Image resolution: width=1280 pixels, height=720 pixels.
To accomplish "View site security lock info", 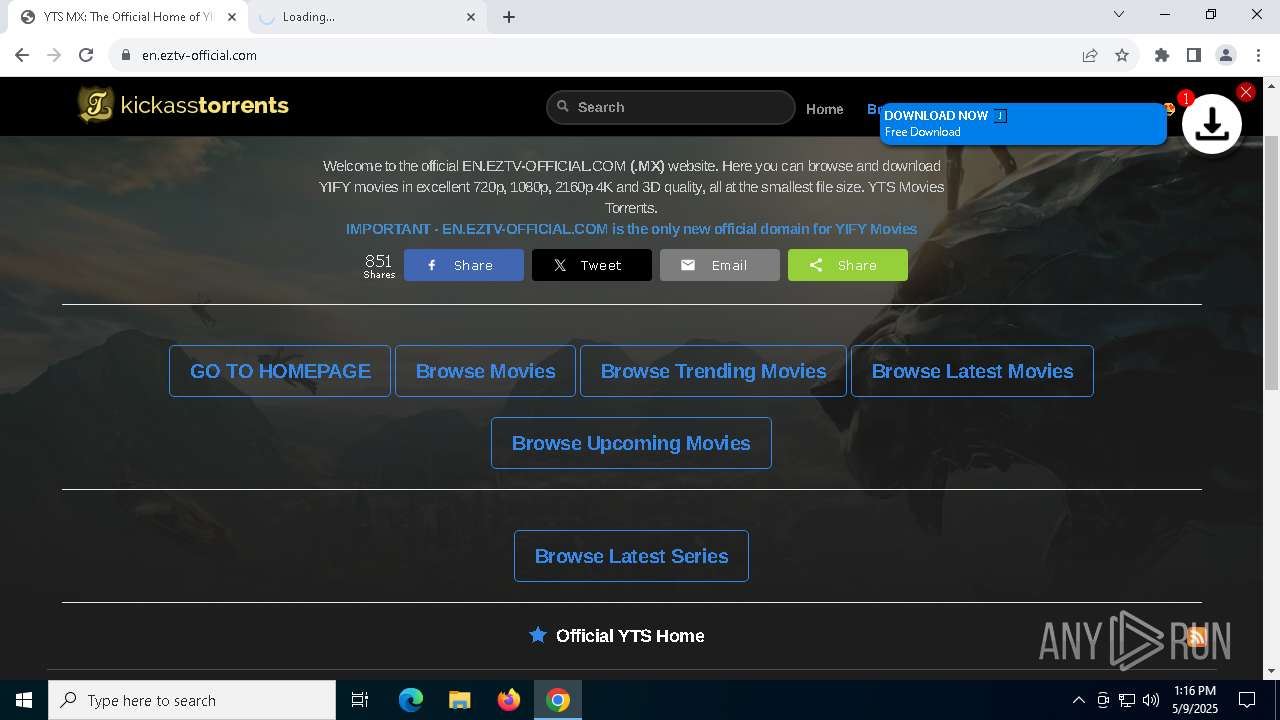I will pos(126,55).
